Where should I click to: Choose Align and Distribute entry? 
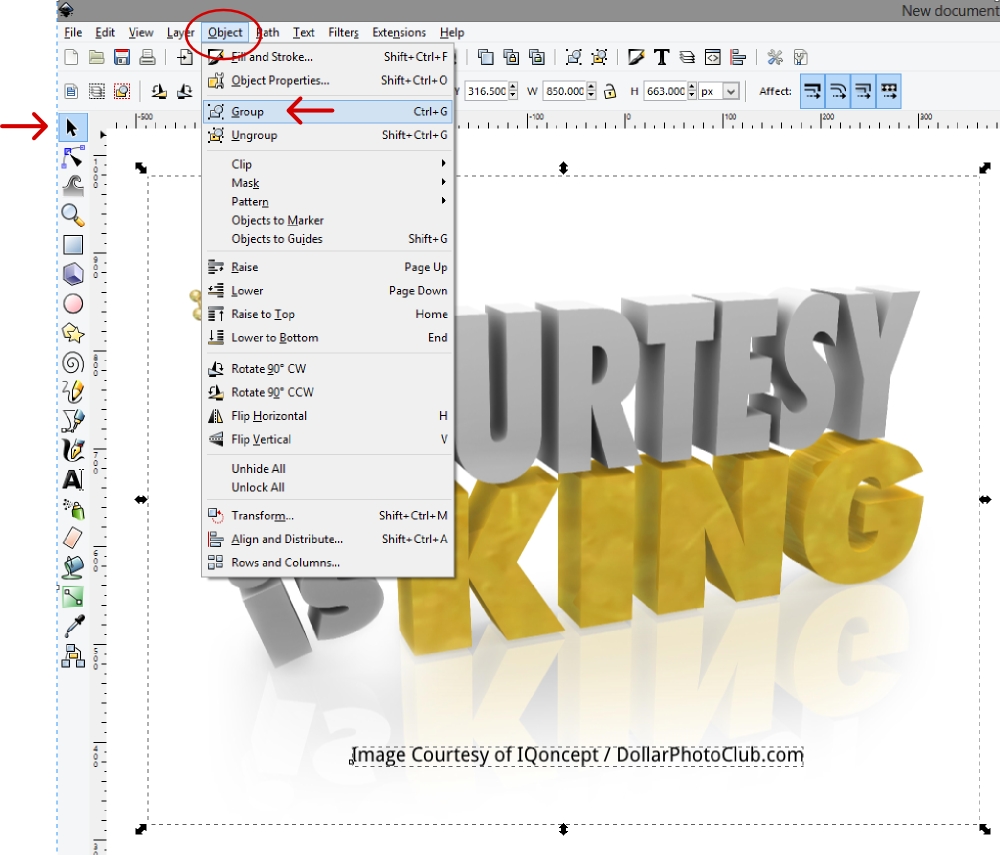[x=328, y=539]
